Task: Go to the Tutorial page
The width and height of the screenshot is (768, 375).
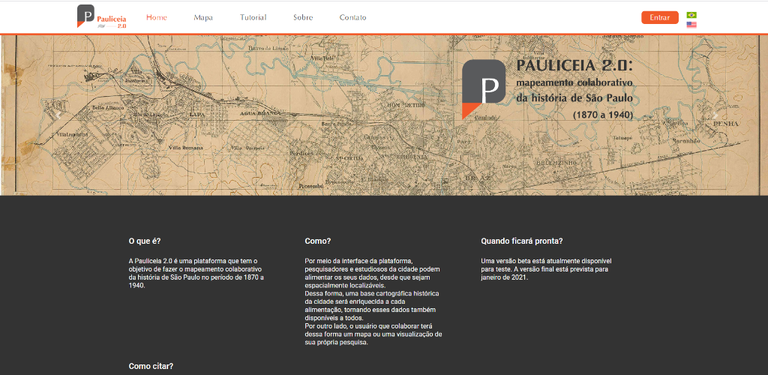Action: [253, 18]
